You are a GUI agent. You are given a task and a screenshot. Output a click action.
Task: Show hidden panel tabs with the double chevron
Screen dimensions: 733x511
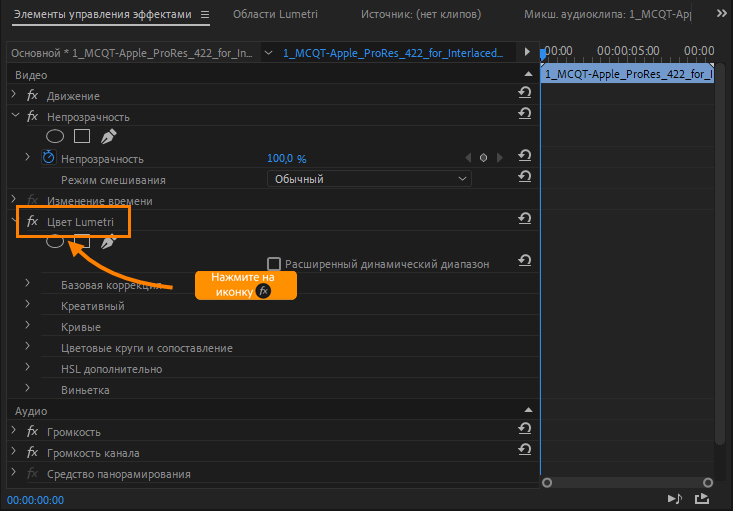(x=721, y=14)
